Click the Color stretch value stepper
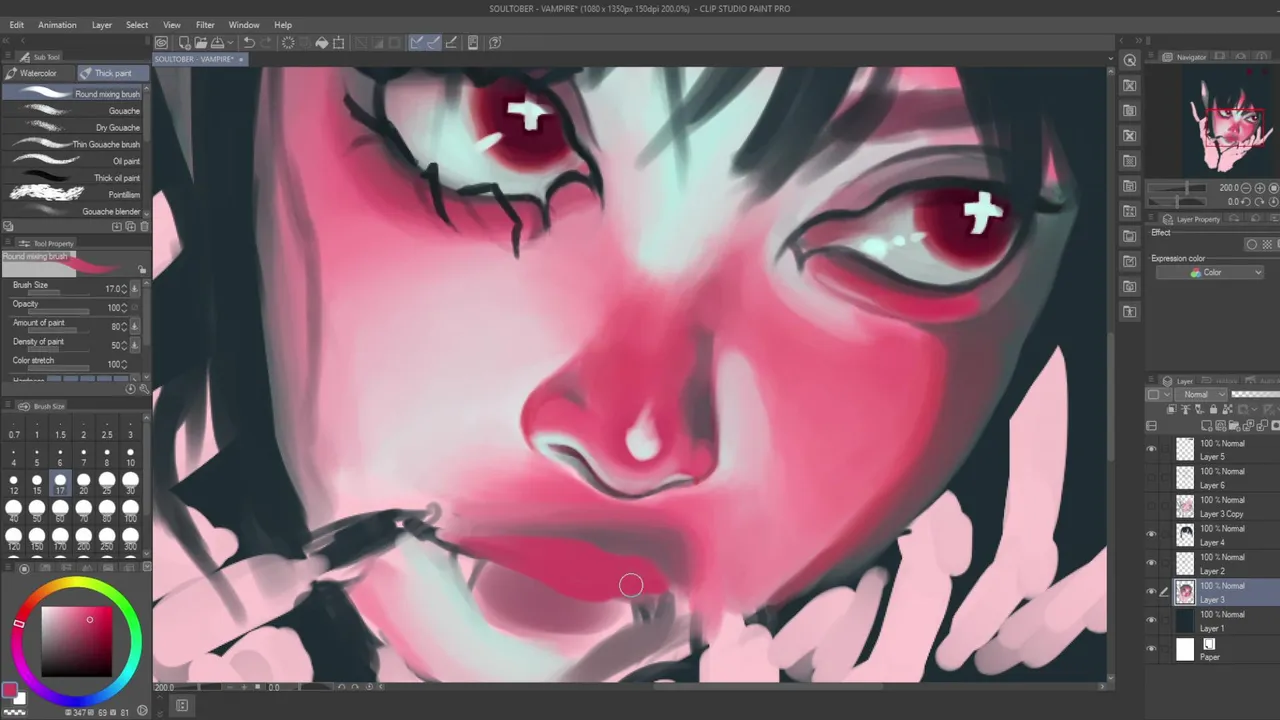Viewport: 1280px width, 720px height. click(124, 364)
